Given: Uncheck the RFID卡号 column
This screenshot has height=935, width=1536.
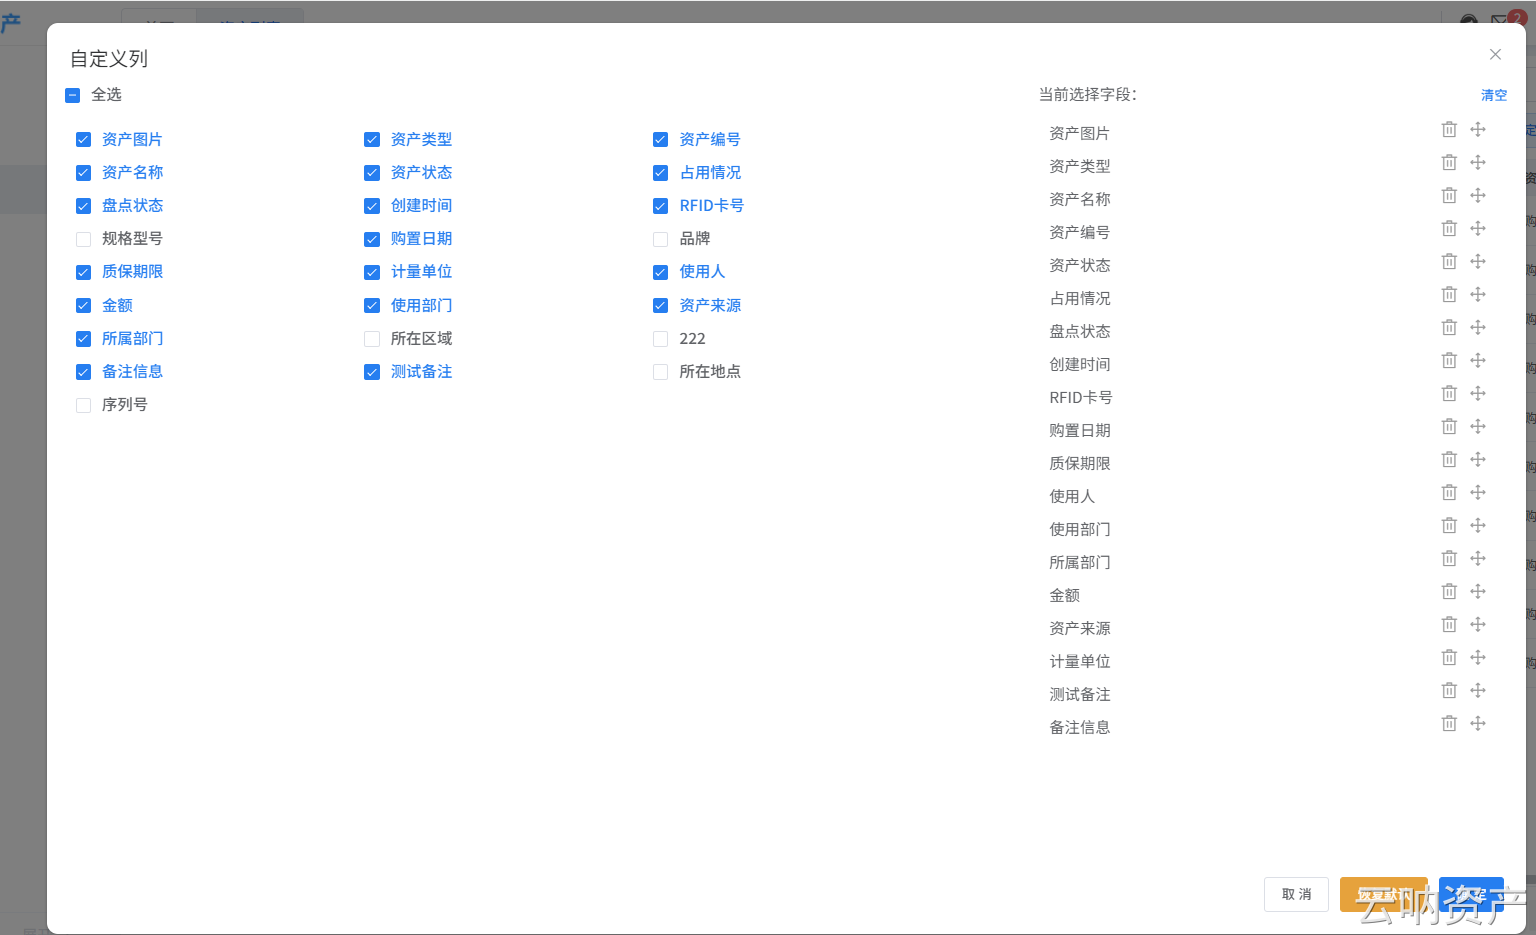Looking at the screenshot, I should (660, 206).
